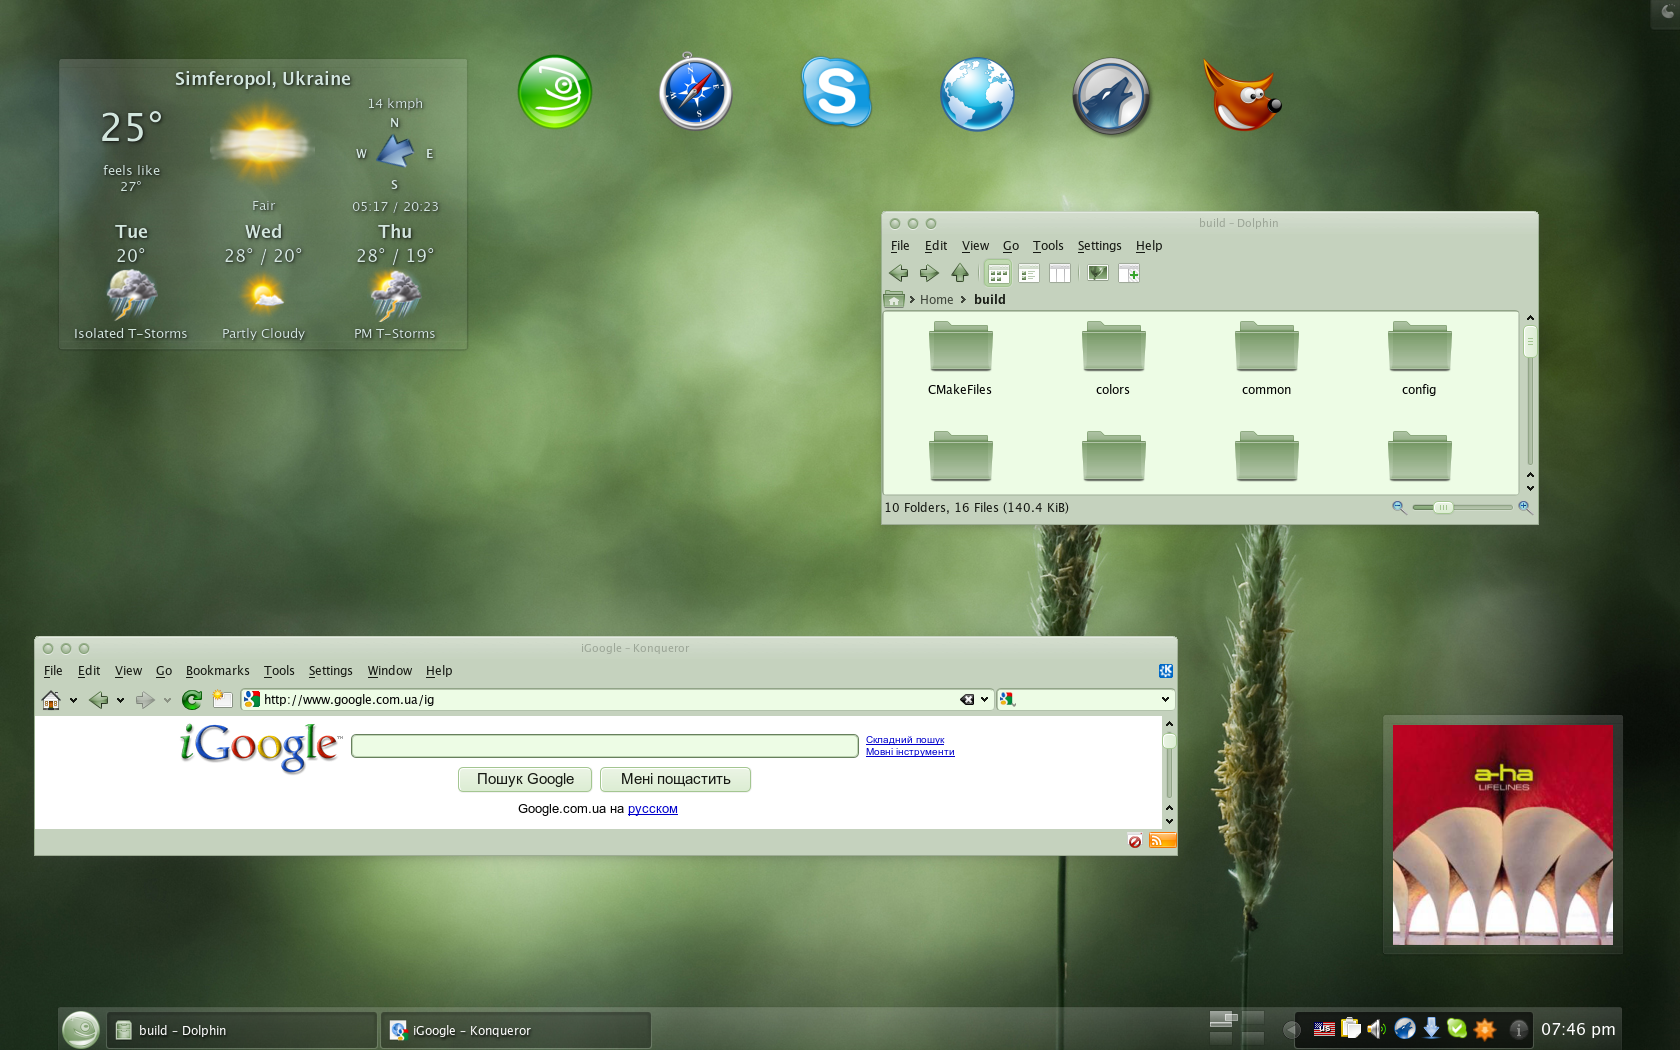Click the Пошук Google button
Screen dimensions: 1680x1050
click(x=525, y=779)
